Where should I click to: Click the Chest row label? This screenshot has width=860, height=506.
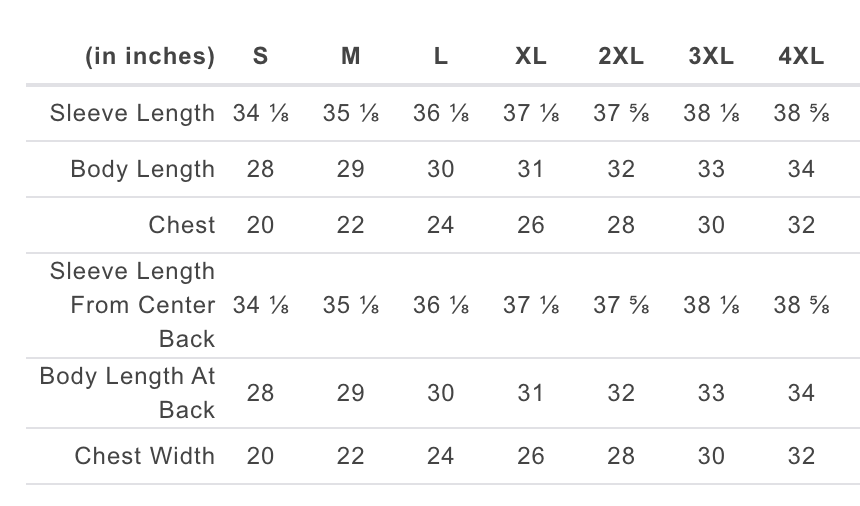click(182, 225)
